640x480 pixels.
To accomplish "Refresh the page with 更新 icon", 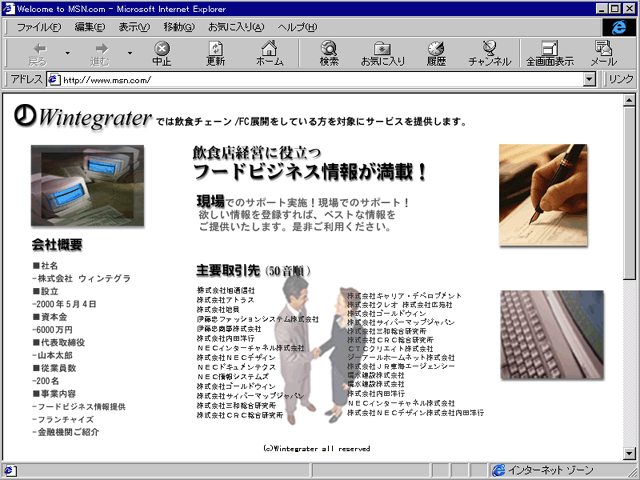I will coord(215,52).
